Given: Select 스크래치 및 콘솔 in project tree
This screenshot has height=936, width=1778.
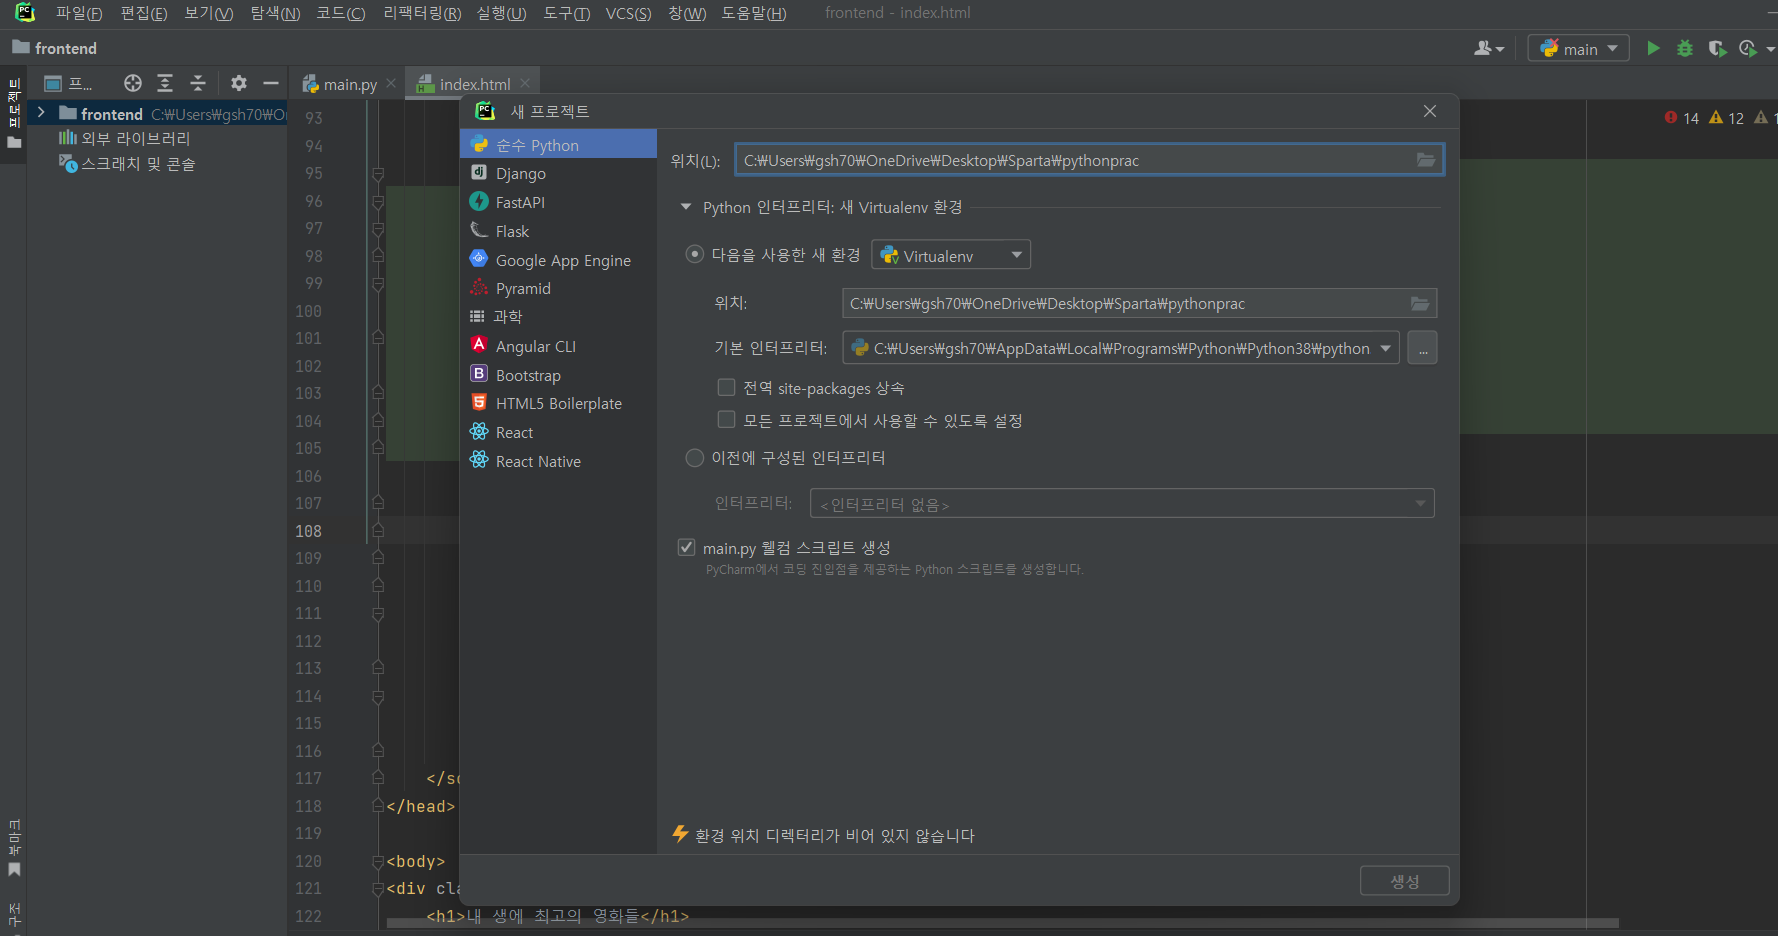Looking at the screenshot, I should click(x=127, y=163).
